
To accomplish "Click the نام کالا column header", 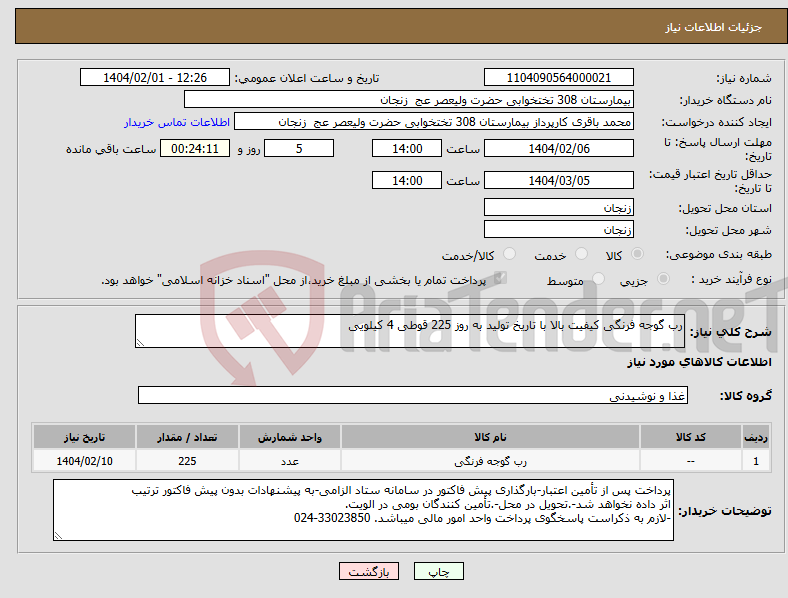I will (490, 437).
